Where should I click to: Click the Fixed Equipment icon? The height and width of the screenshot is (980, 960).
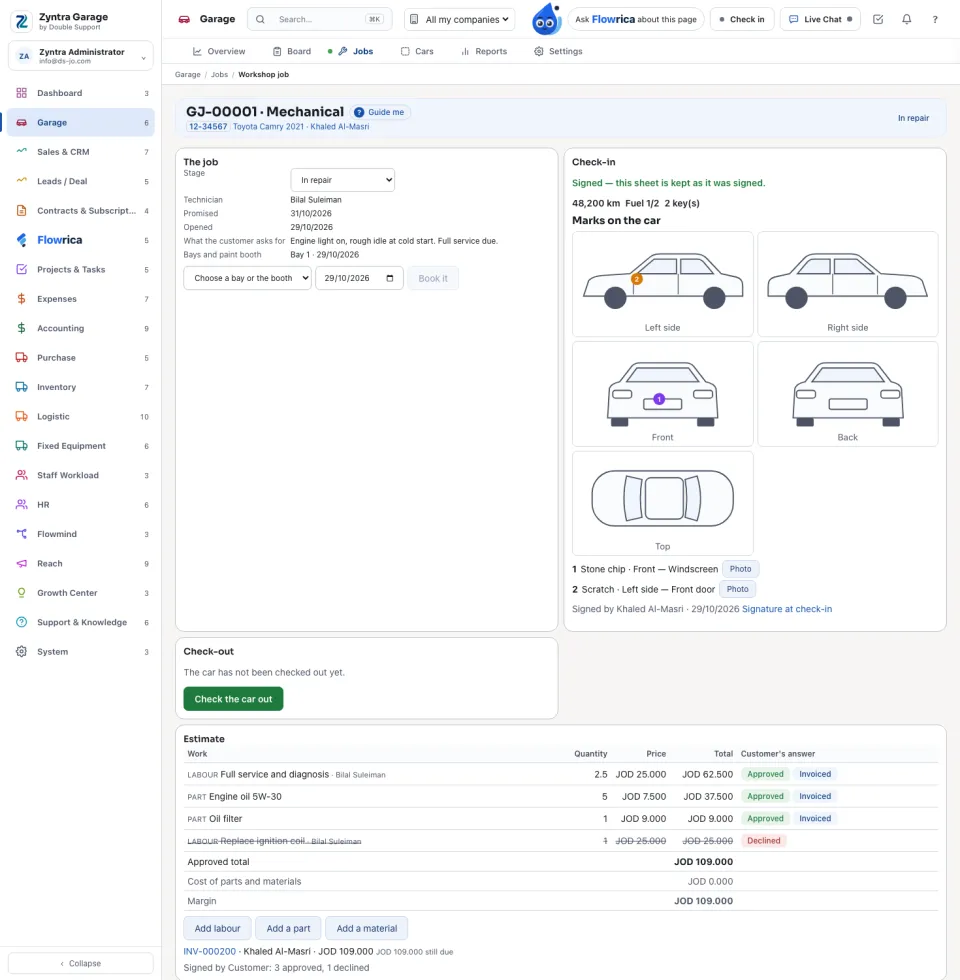(x=21, y=446)
